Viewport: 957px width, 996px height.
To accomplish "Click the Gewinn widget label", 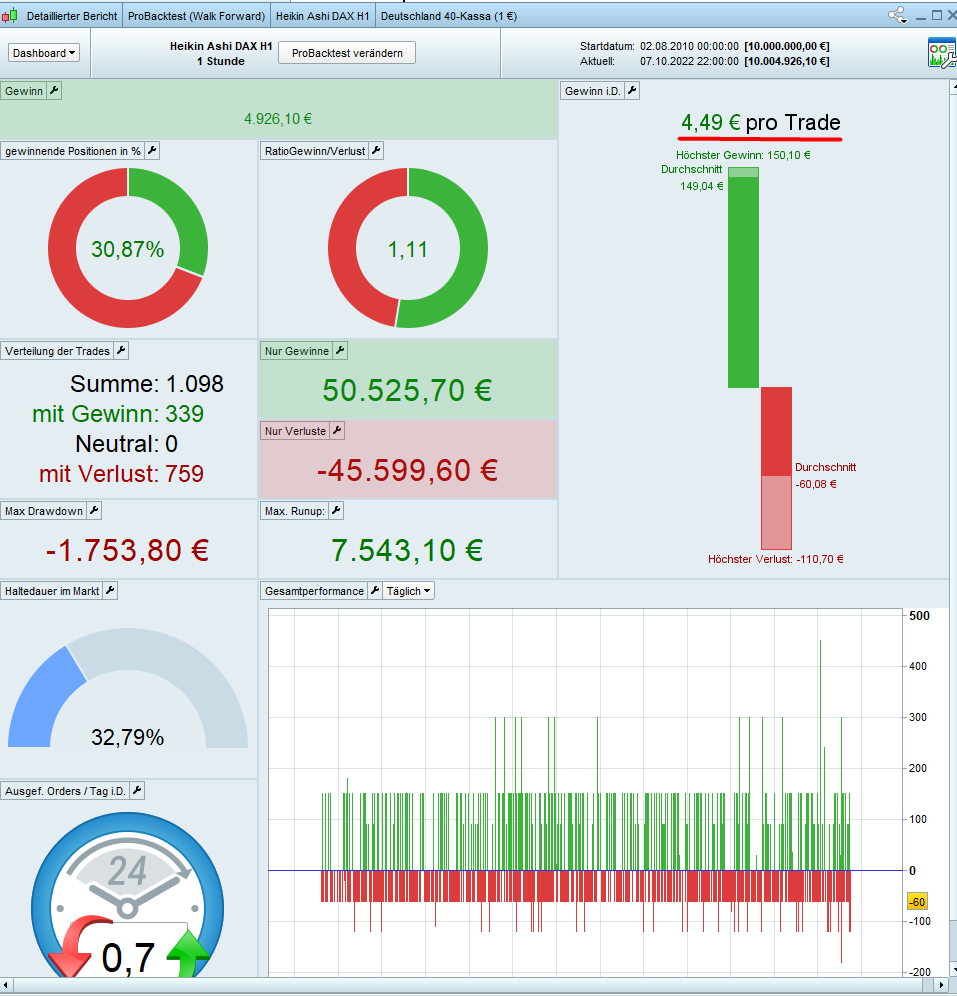I will pos(23,91).
